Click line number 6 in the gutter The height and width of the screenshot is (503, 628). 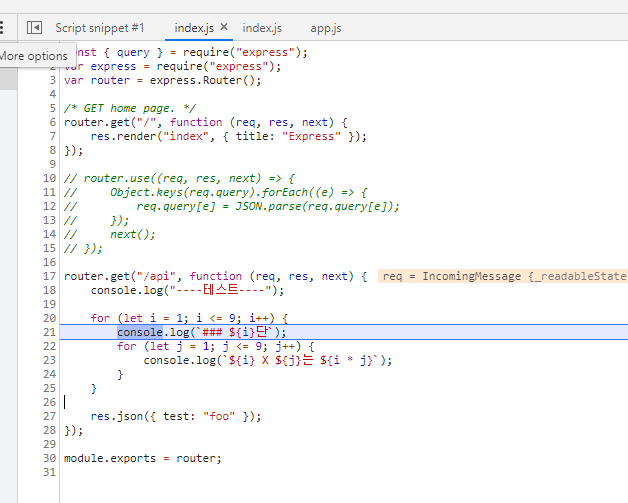(x=50, y=122)
